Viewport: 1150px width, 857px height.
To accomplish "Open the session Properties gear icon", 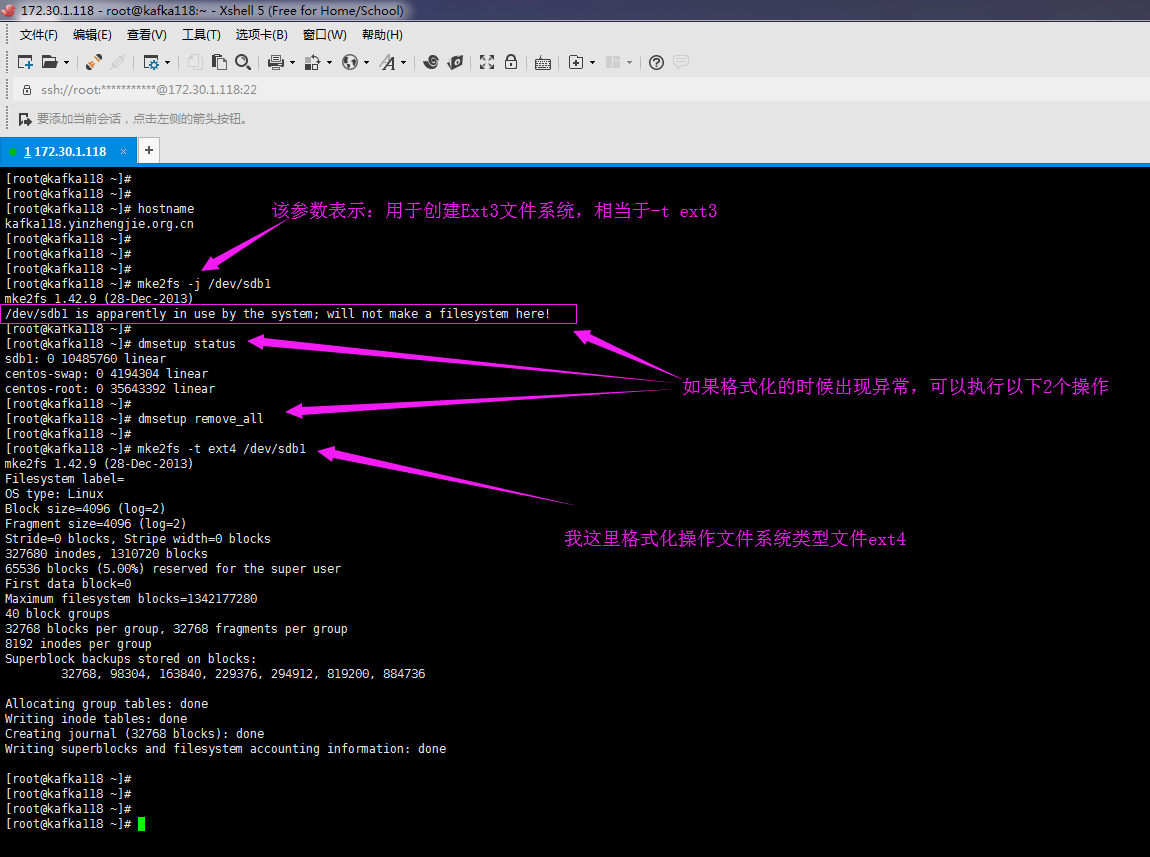I will pyautogui.click(x=151, y=62).
